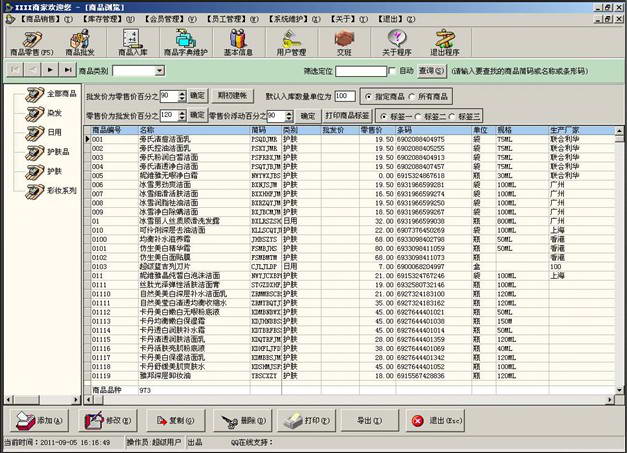The width and height of the screenshot is (627, 453).
Task: Click spinner arrows of 批发价为零售价百分之 field
Action: [x=182, y=96]
